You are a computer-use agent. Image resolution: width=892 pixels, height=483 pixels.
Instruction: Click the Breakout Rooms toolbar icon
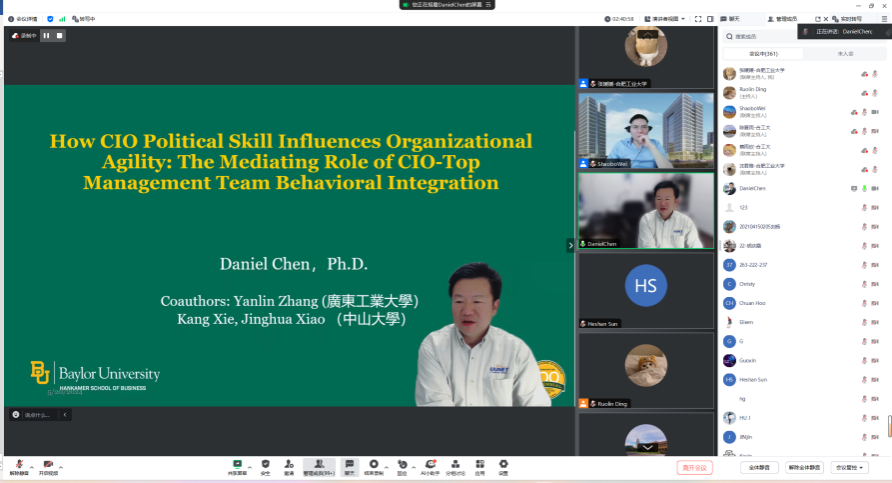[x=455, y=465]
